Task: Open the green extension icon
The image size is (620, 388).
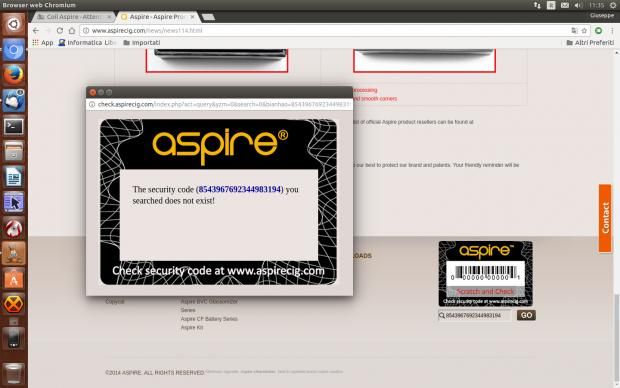Action: tap(599, 30)
